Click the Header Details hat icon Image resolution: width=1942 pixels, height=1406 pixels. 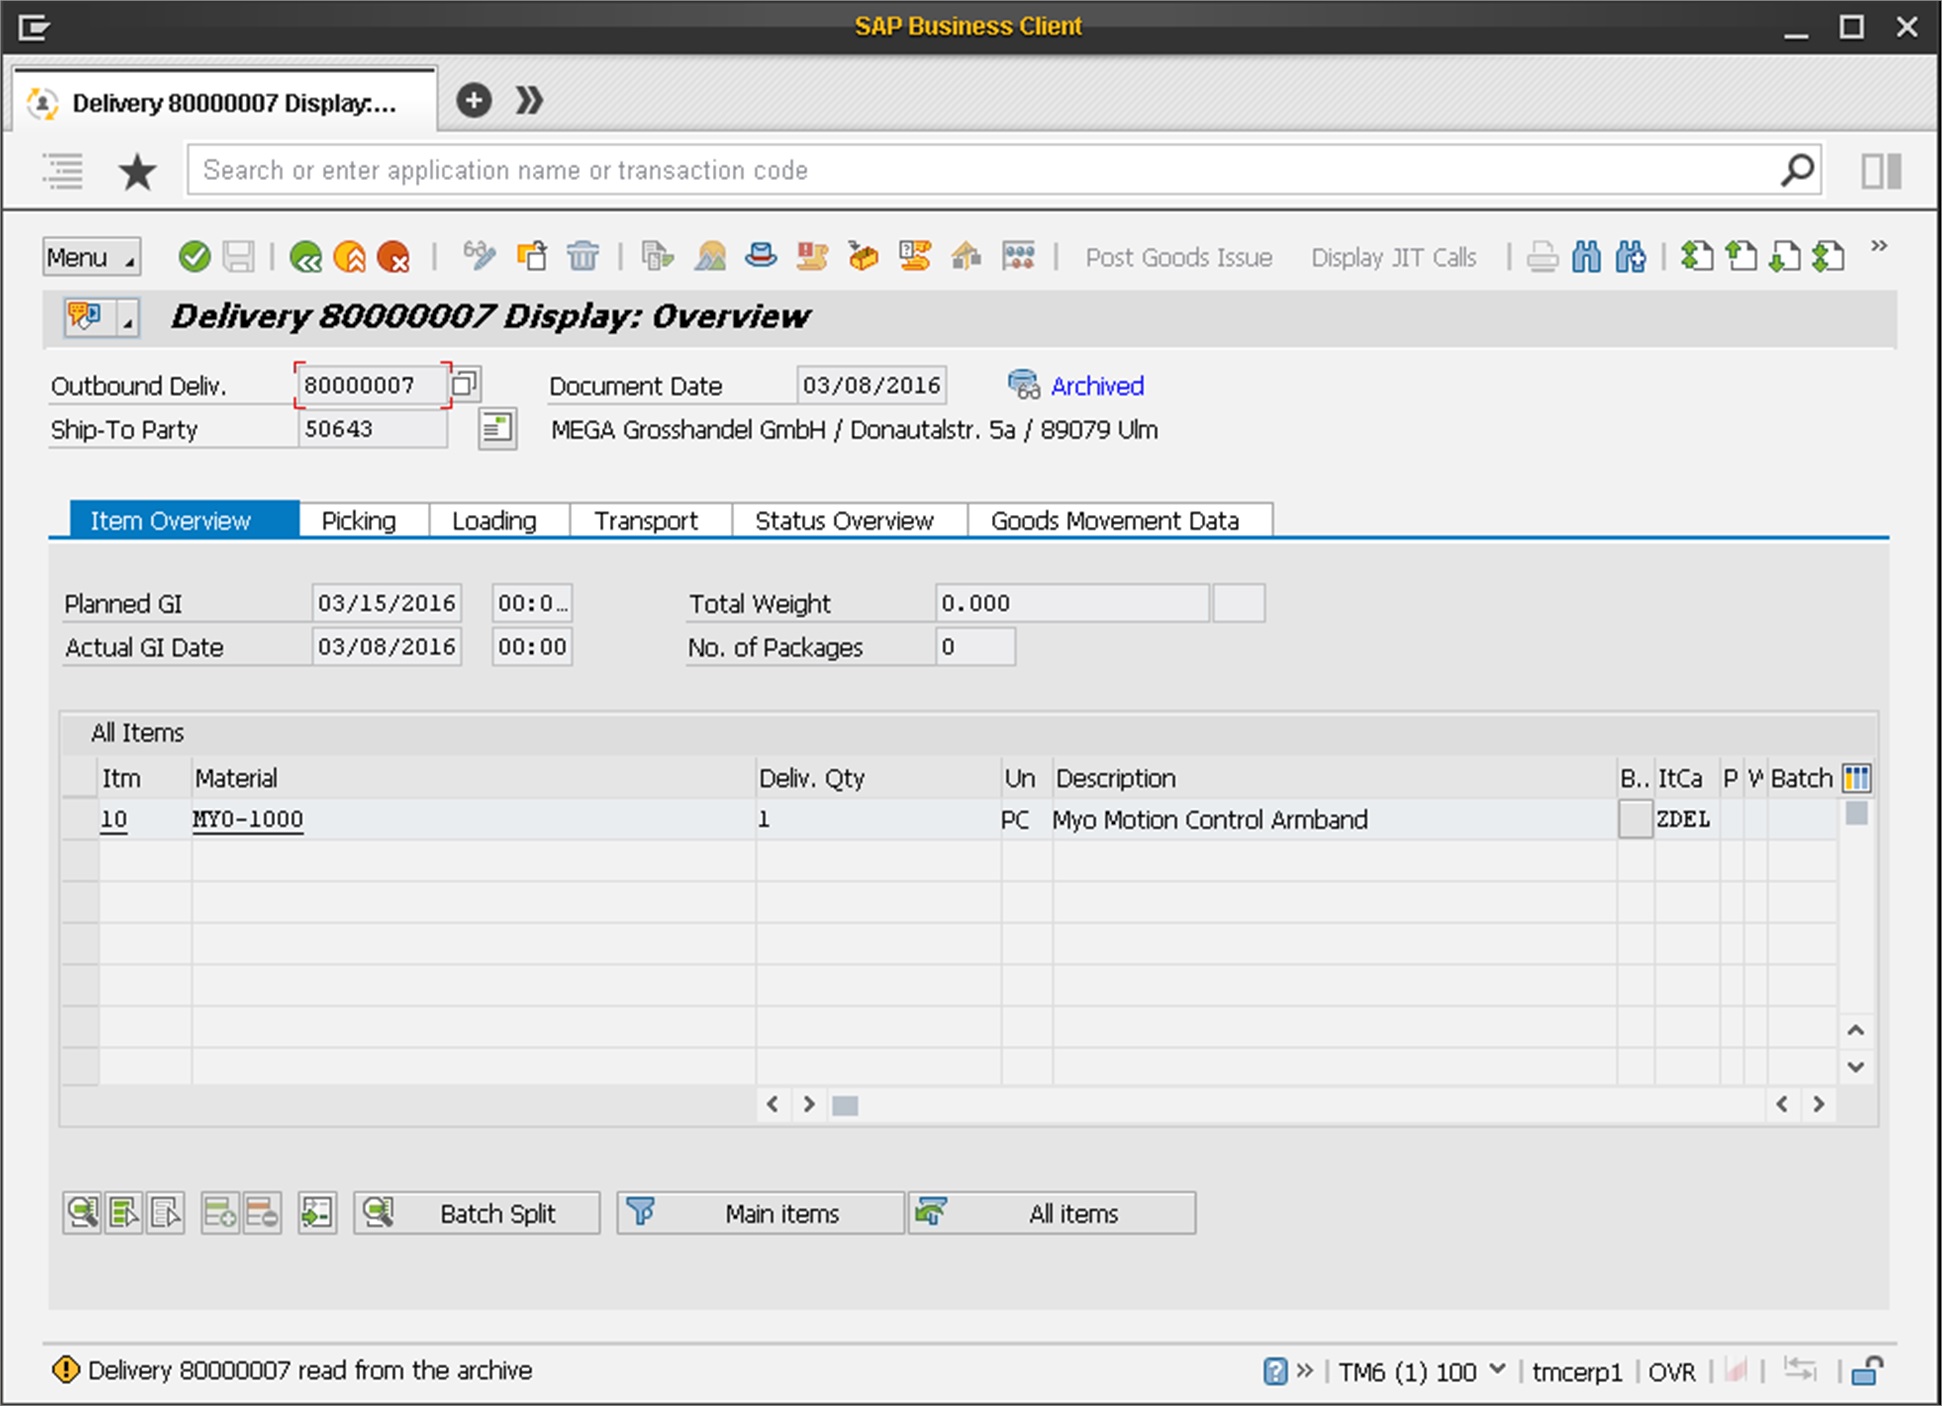pyautogui.click(x=760, y=256)
